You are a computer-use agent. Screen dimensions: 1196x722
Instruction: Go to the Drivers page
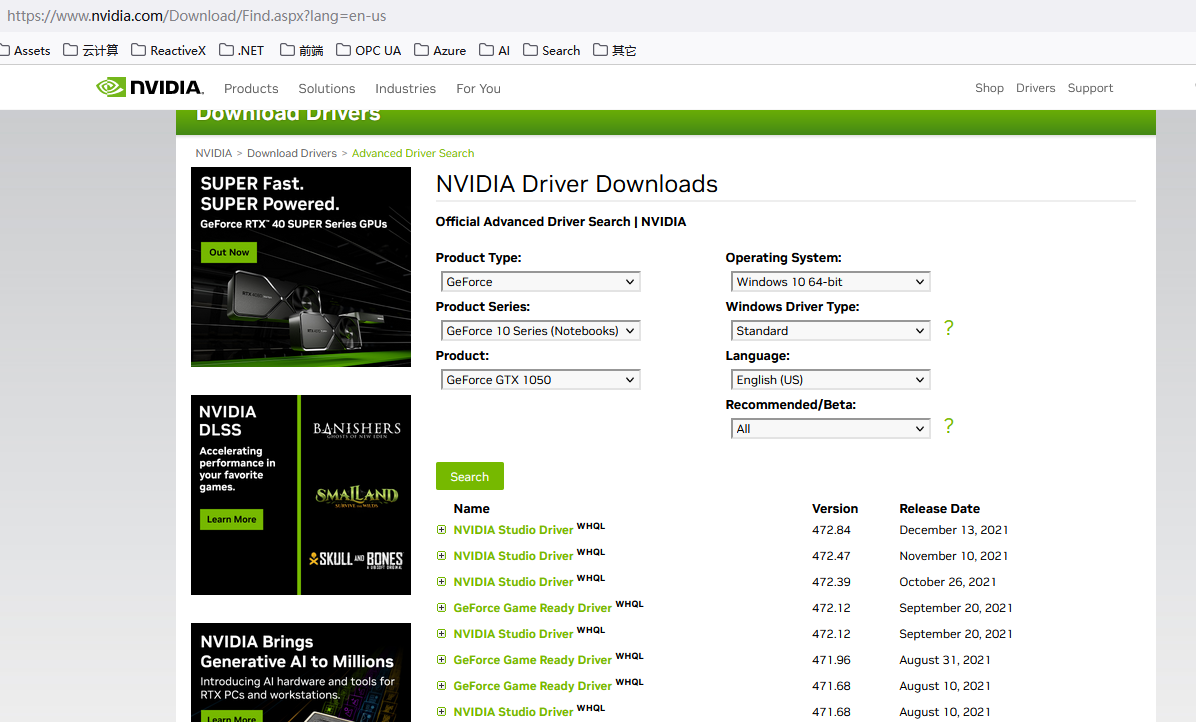point(1035,88)
